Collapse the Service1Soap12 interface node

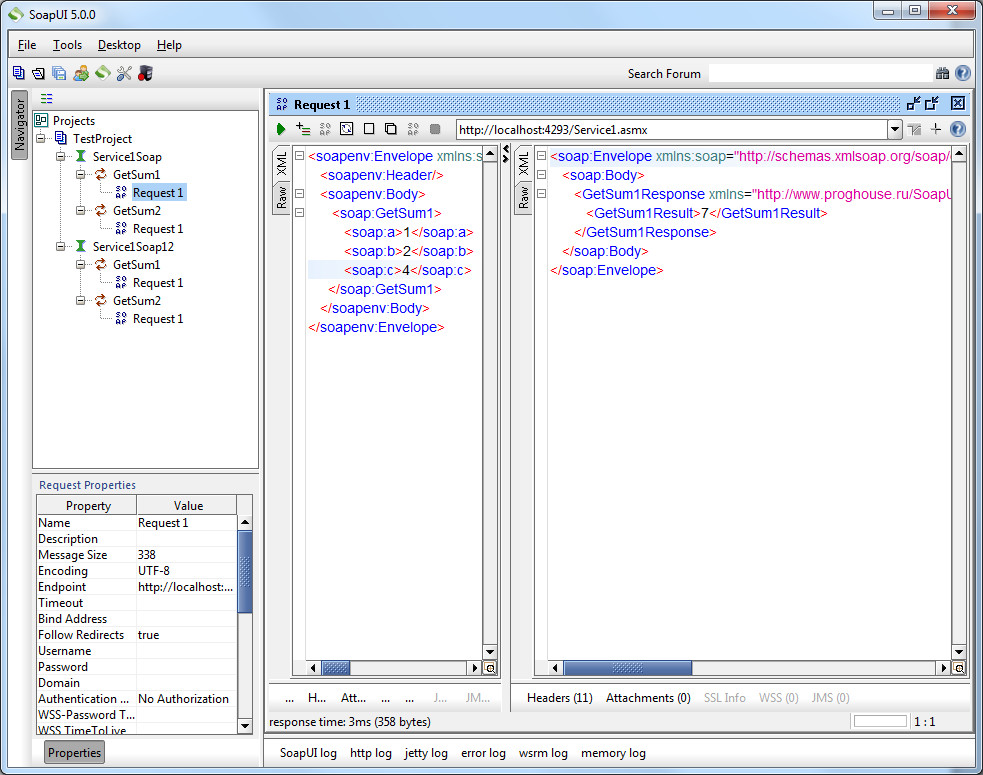tap(61, 247)
